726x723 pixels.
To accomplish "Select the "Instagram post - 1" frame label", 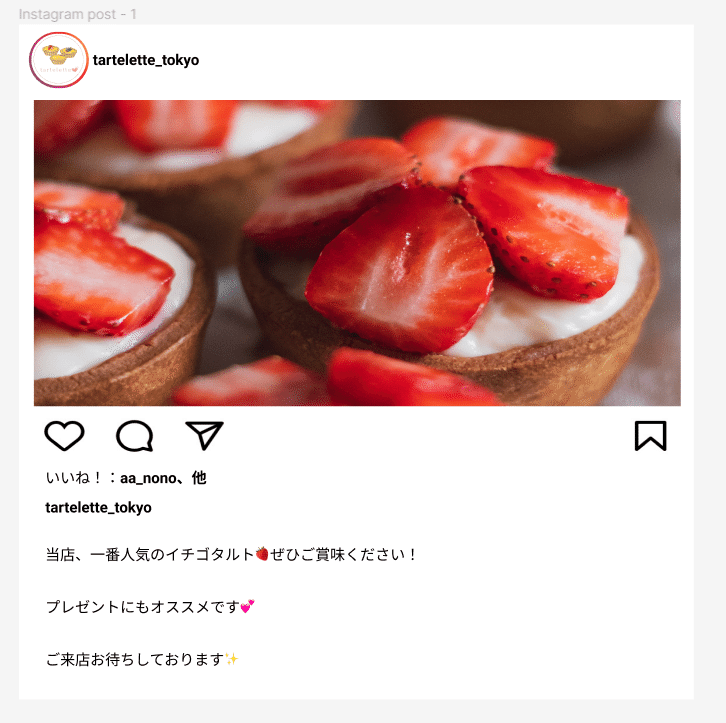I will pos(78,14).
